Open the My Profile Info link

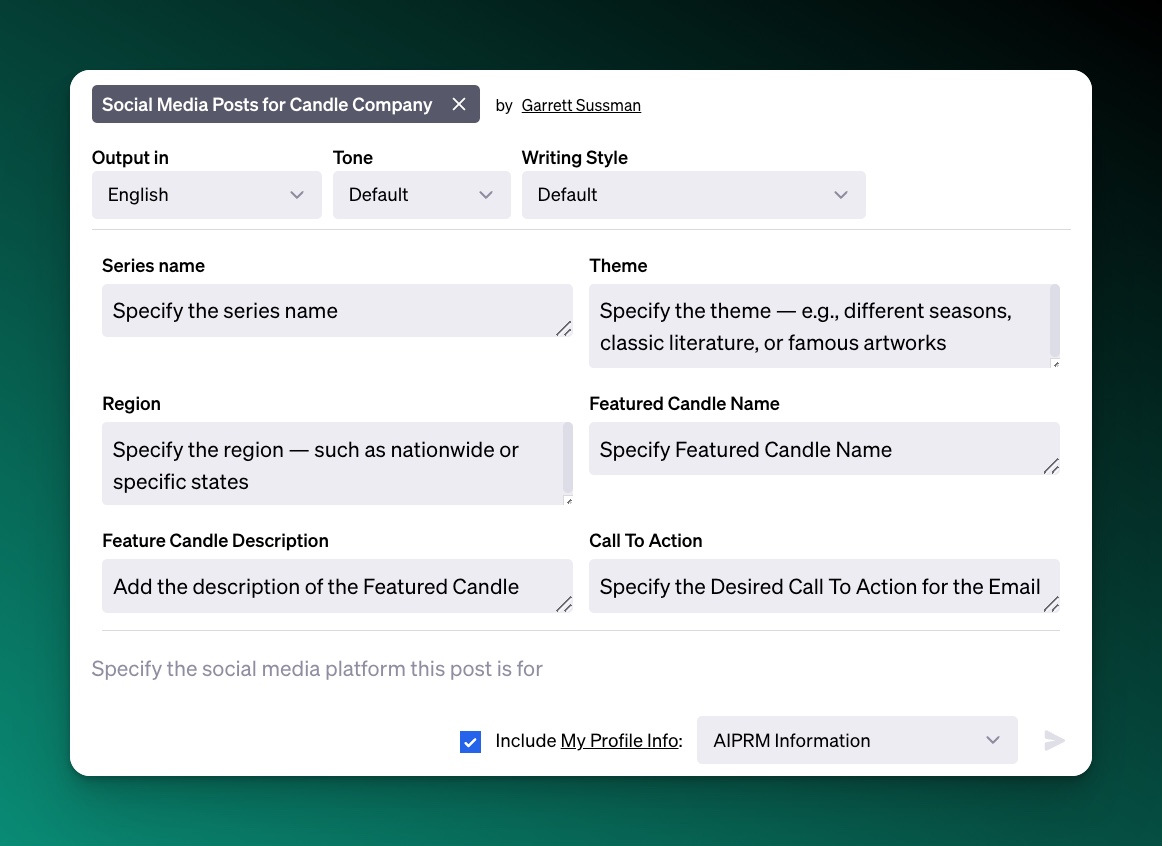pos(619,741)
